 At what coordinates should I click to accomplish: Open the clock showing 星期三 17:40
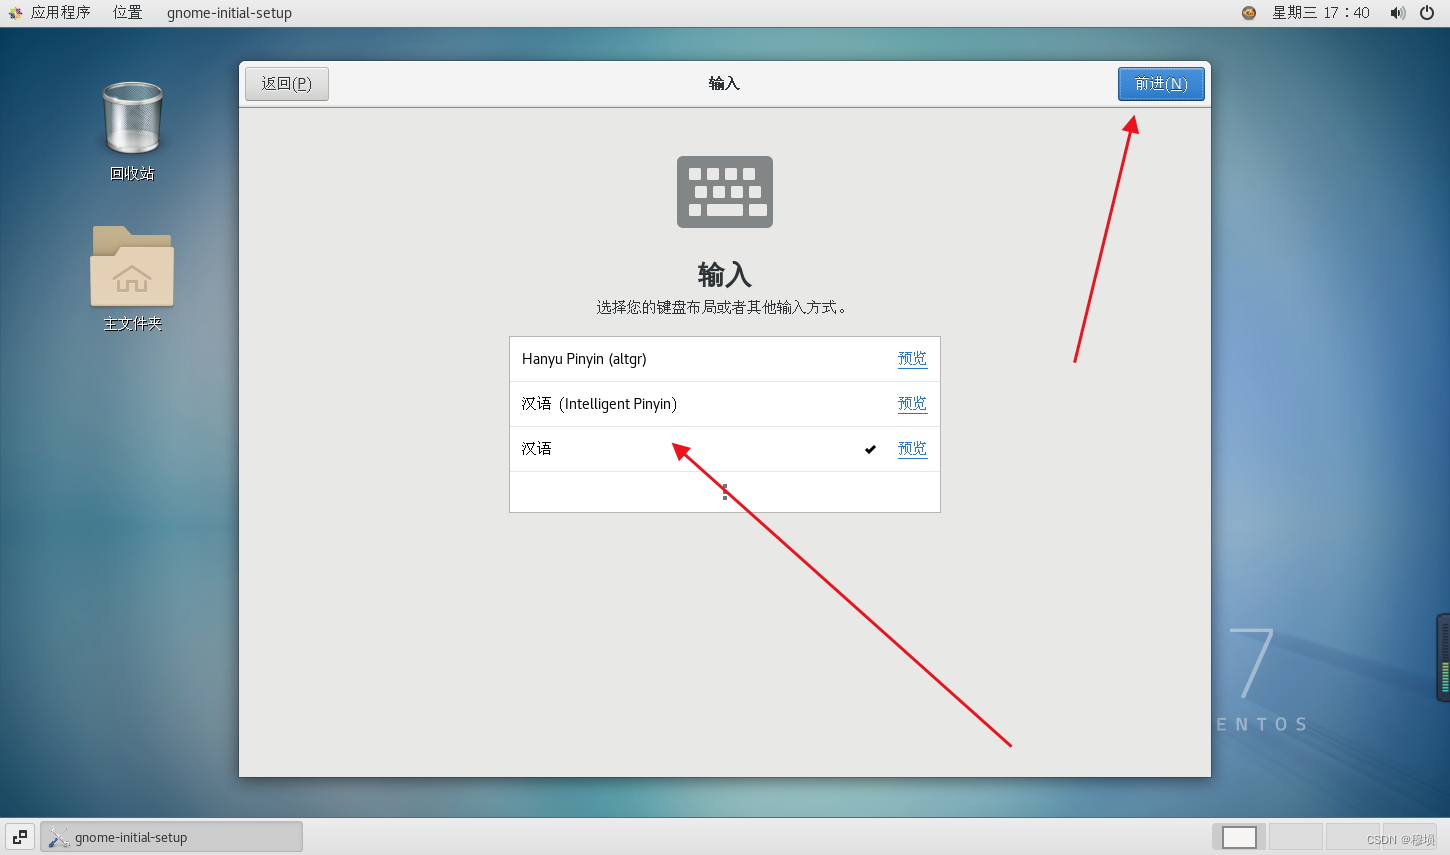(1320, 13)
